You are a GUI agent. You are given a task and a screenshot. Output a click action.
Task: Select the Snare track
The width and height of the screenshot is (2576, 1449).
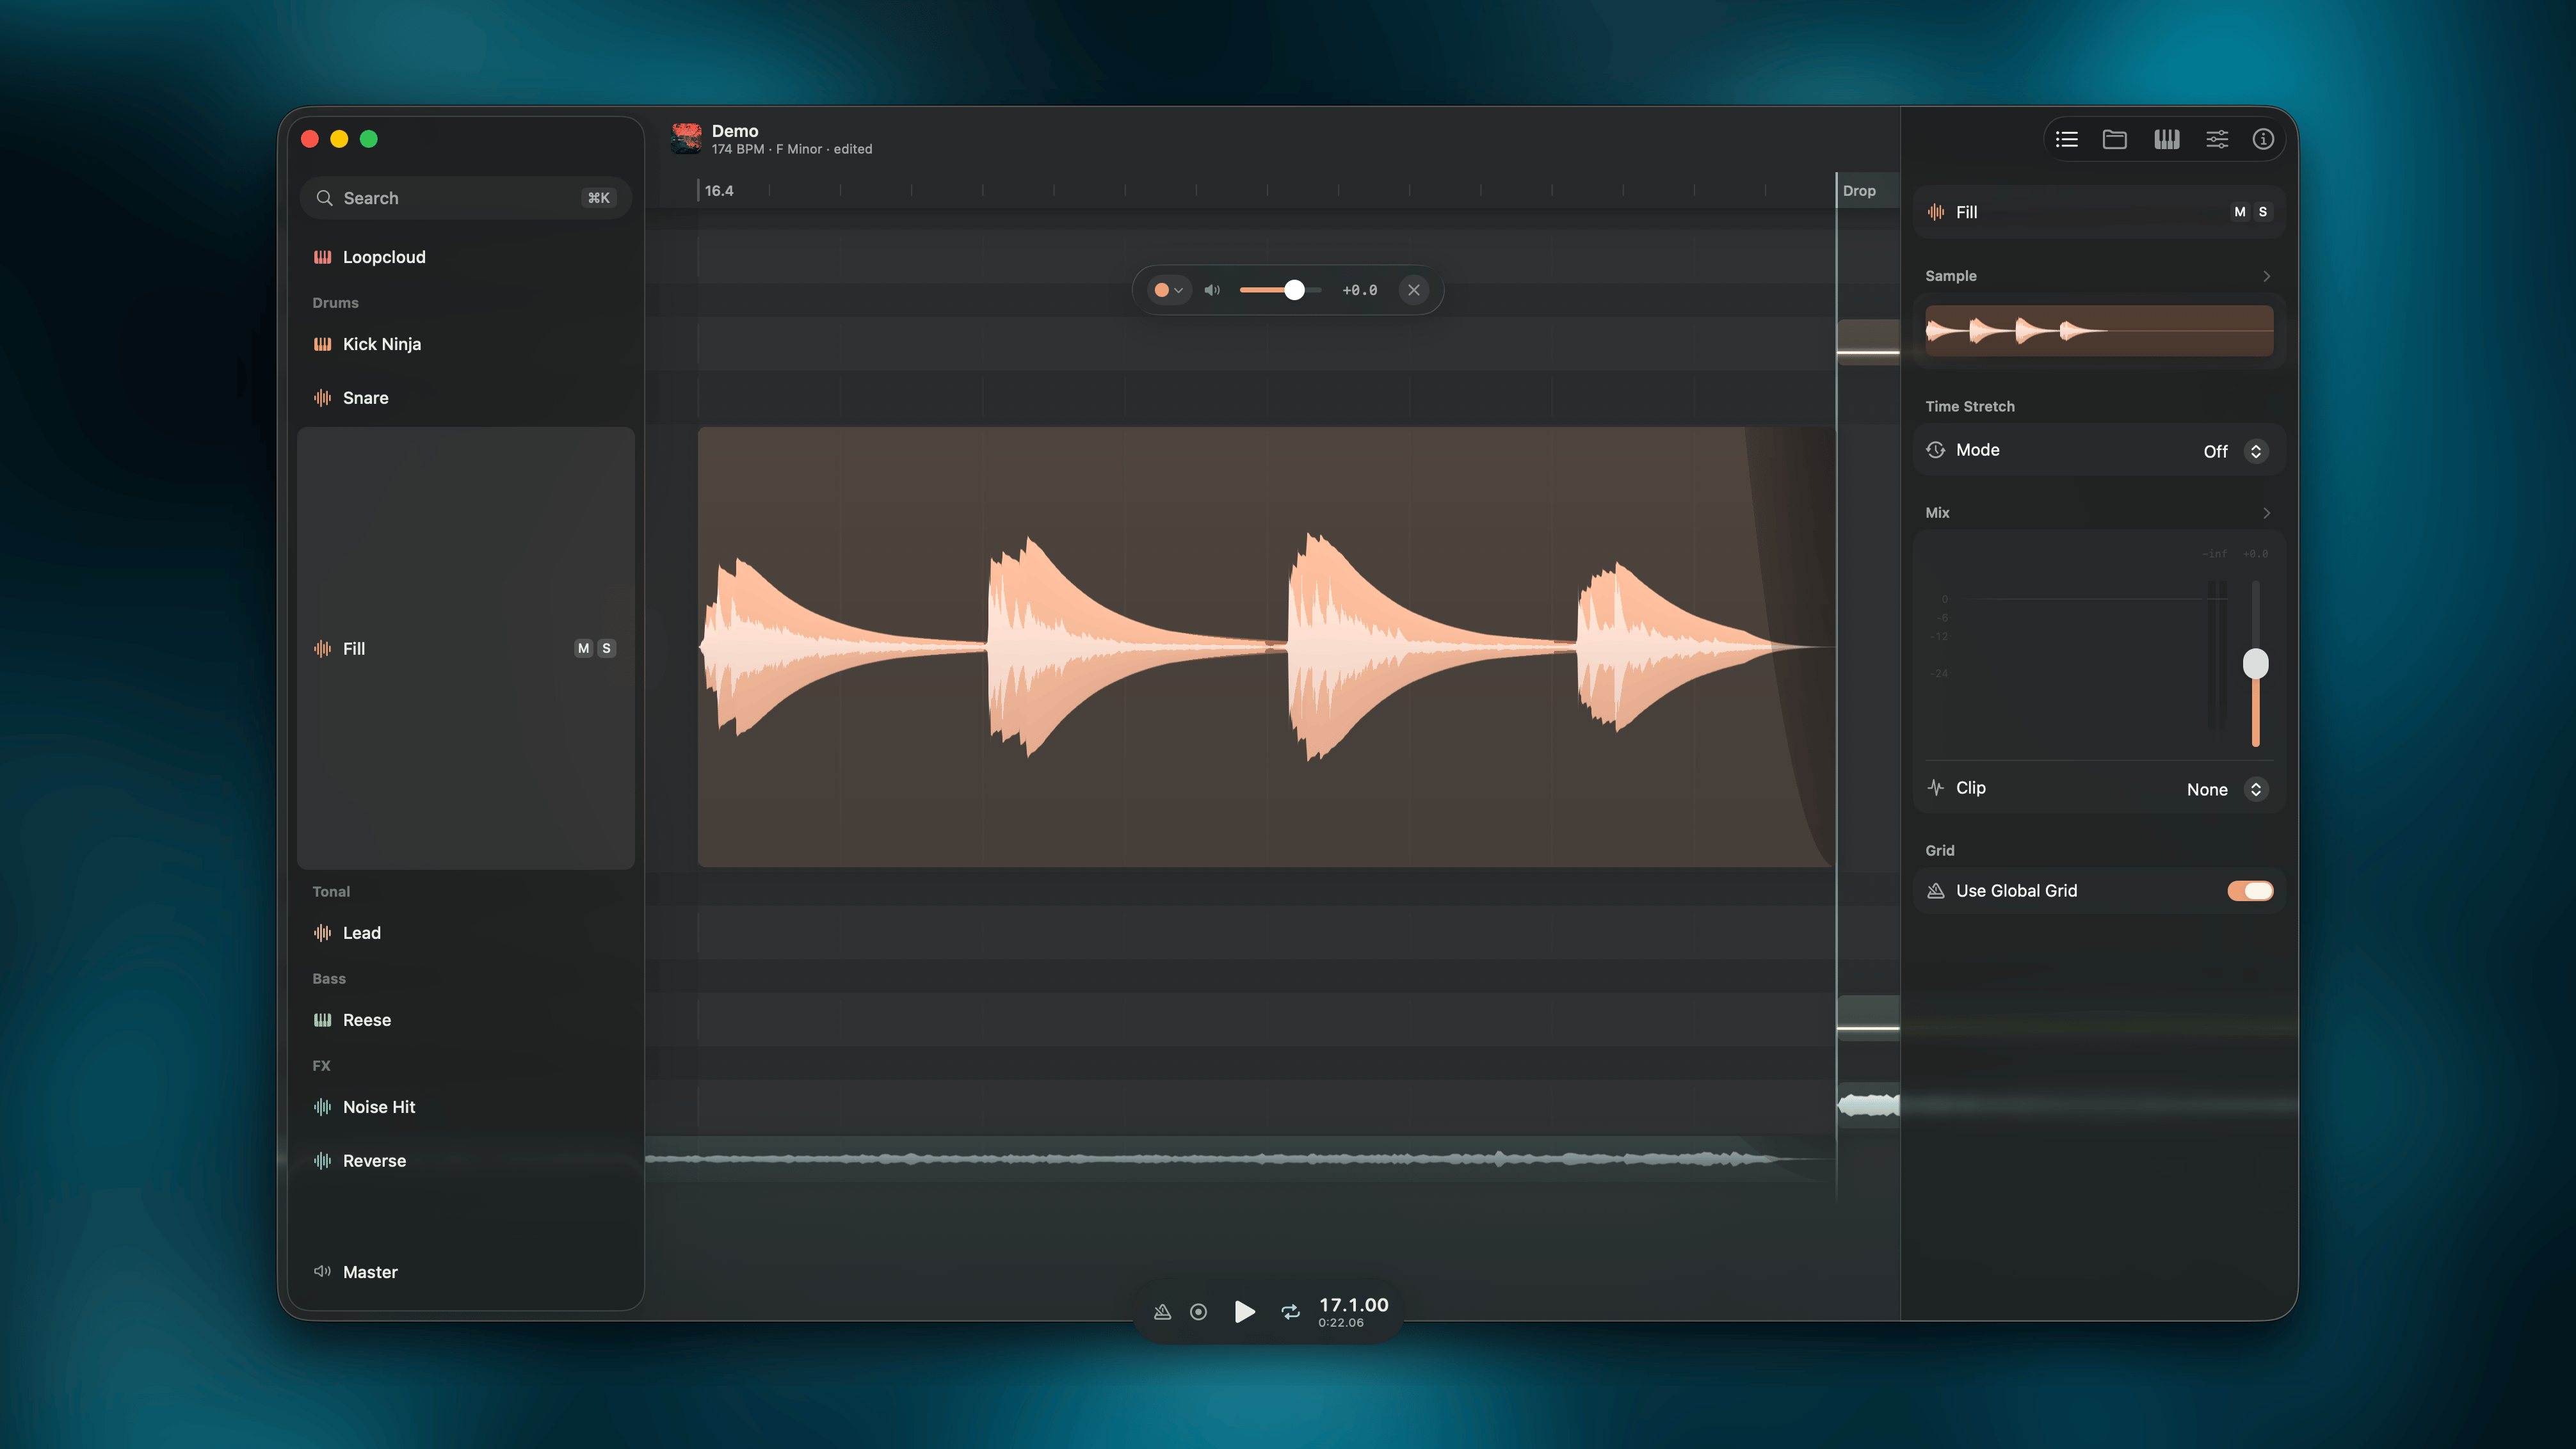(466, 398)
